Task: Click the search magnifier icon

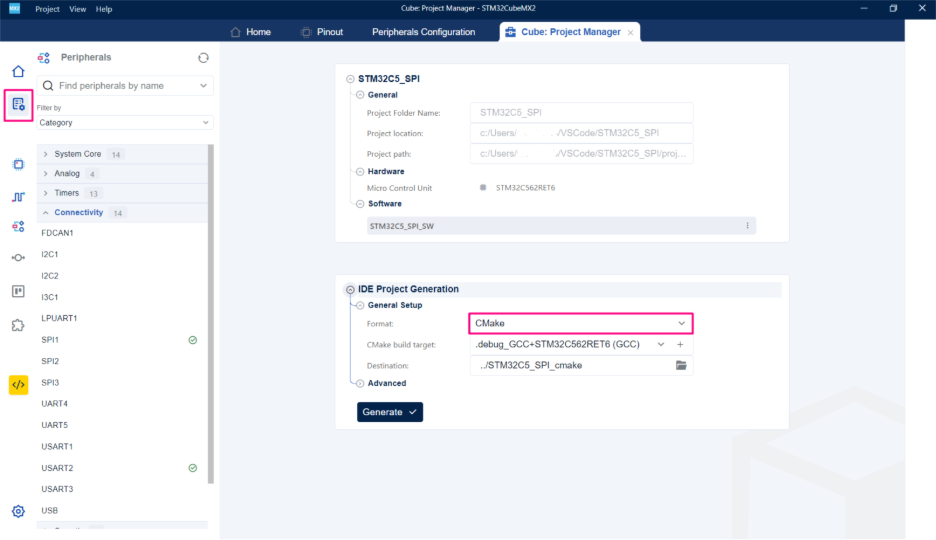Action: coord(48,86)
